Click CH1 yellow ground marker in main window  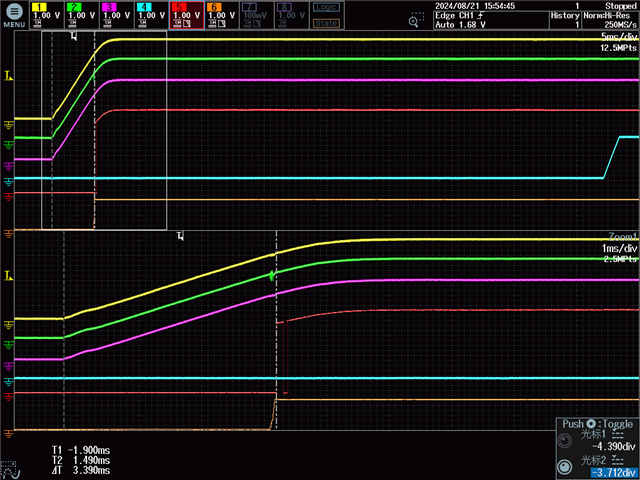pos(8,125)
